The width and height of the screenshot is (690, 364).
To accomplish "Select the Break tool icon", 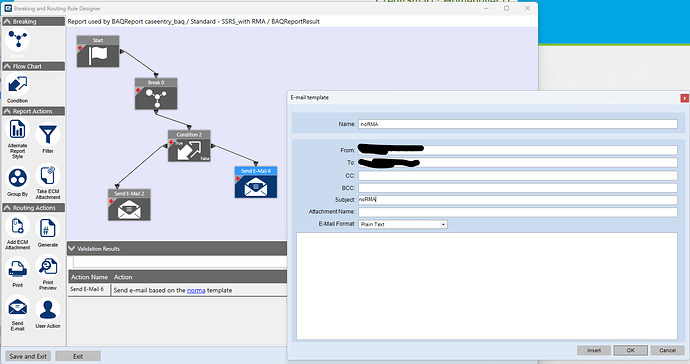I will (18, 40).
